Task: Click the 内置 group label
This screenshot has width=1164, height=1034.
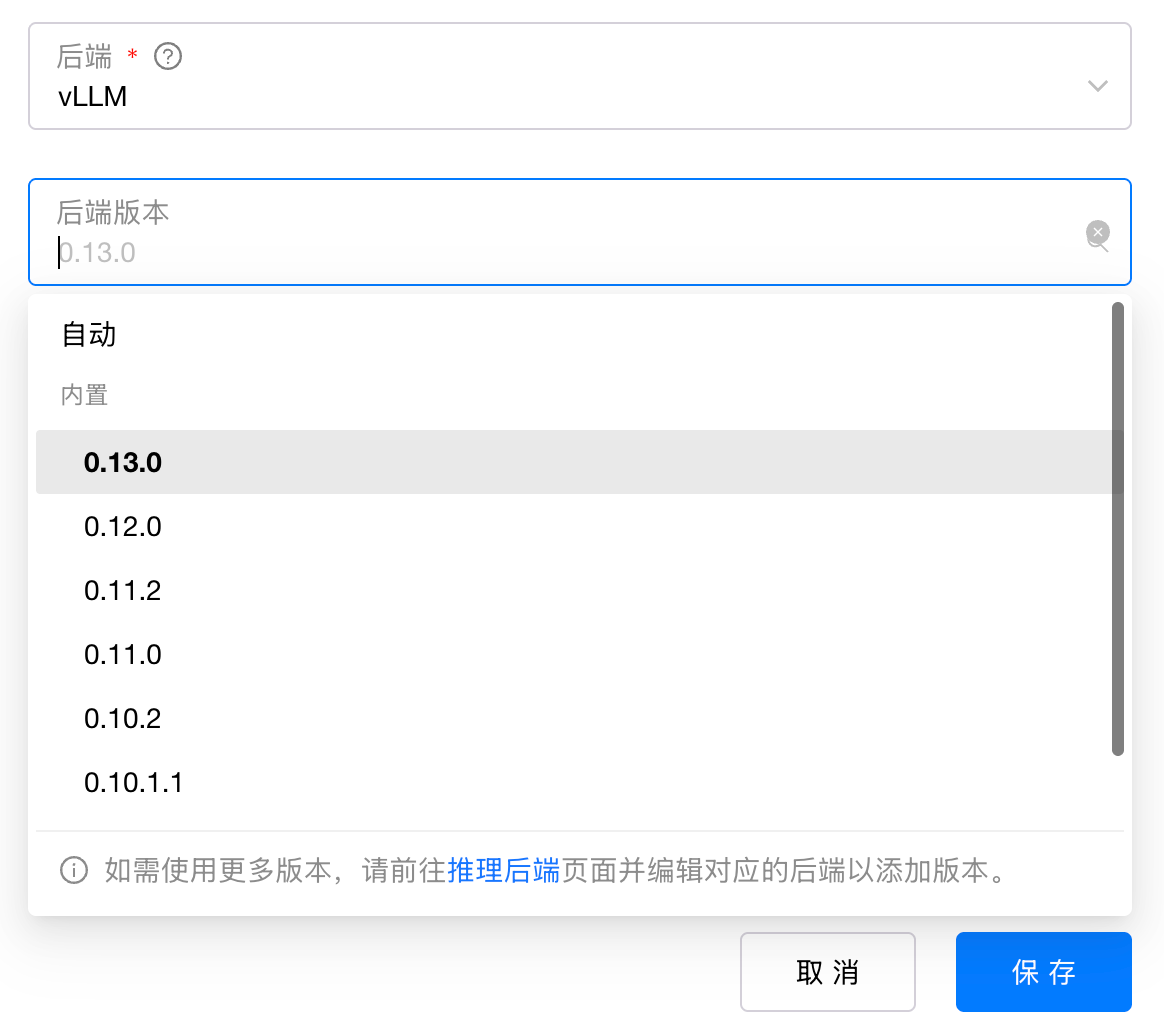Action: [x=85, y=395]
